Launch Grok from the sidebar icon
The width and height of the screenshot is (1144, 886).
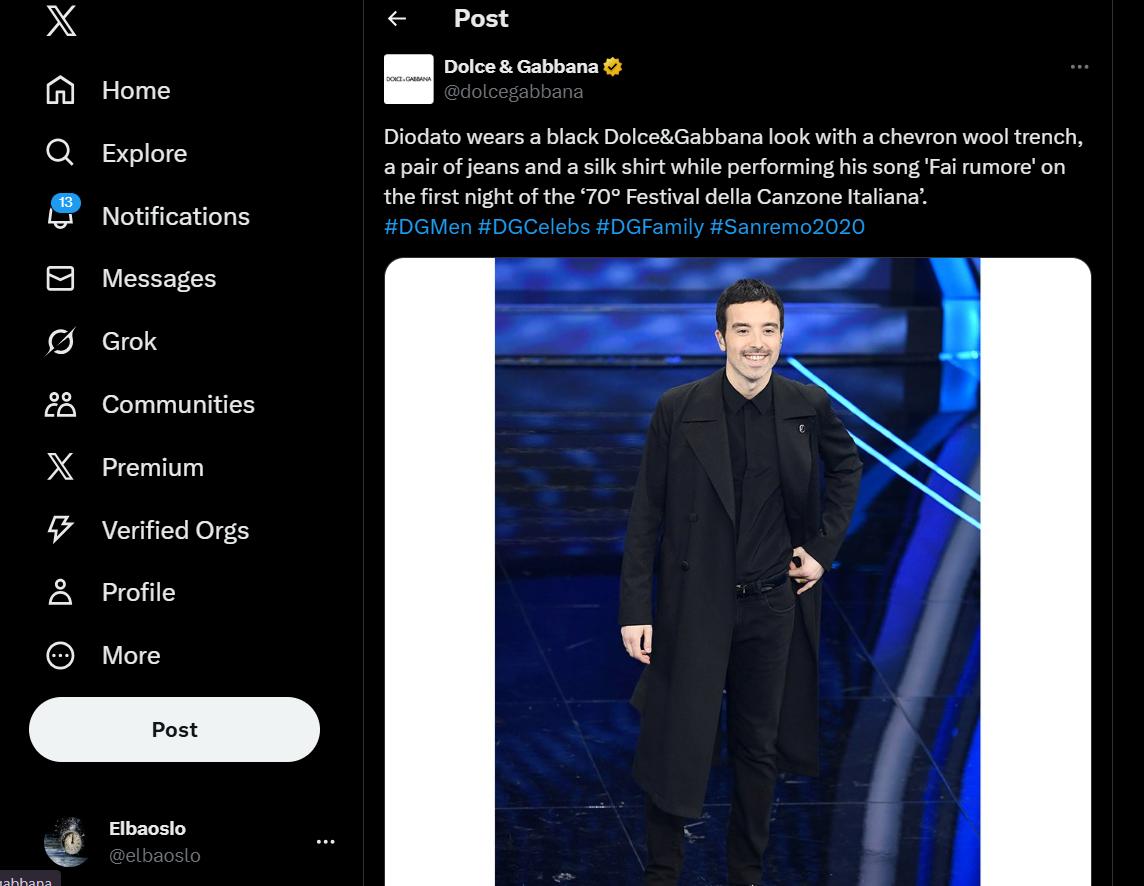pos(61,342)
